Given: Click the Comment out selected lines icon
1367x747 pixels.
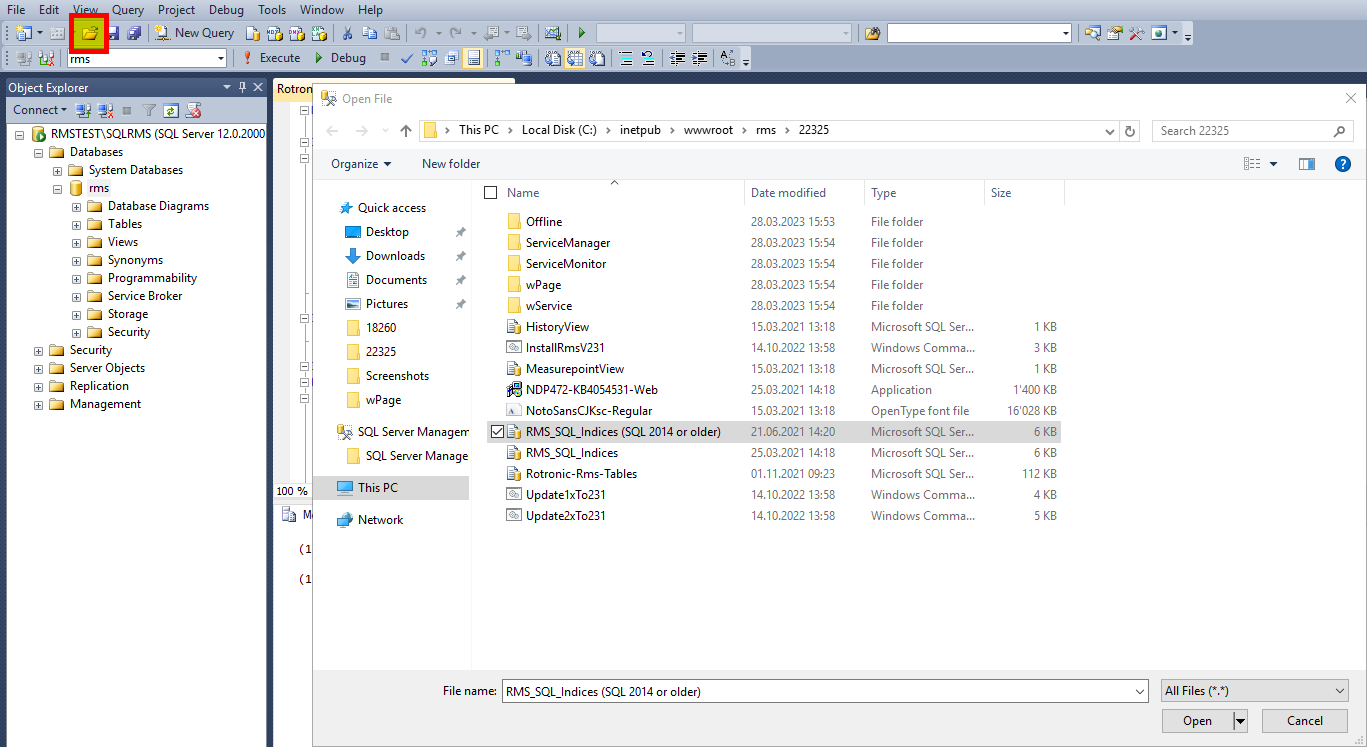Looking at the screenshot, I should [x=626, y=58].
